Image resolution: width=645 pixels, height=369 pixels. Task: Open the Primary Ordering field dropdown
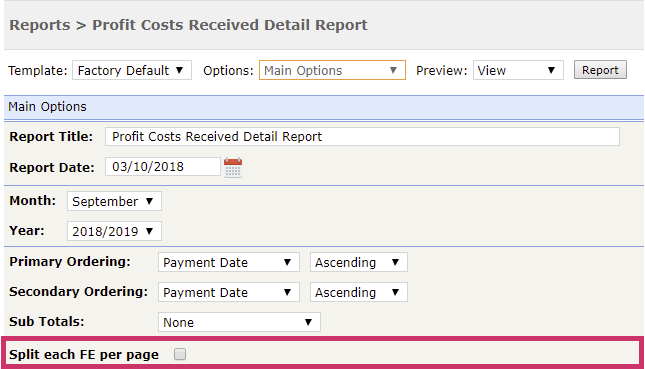[x=228, y=262]
